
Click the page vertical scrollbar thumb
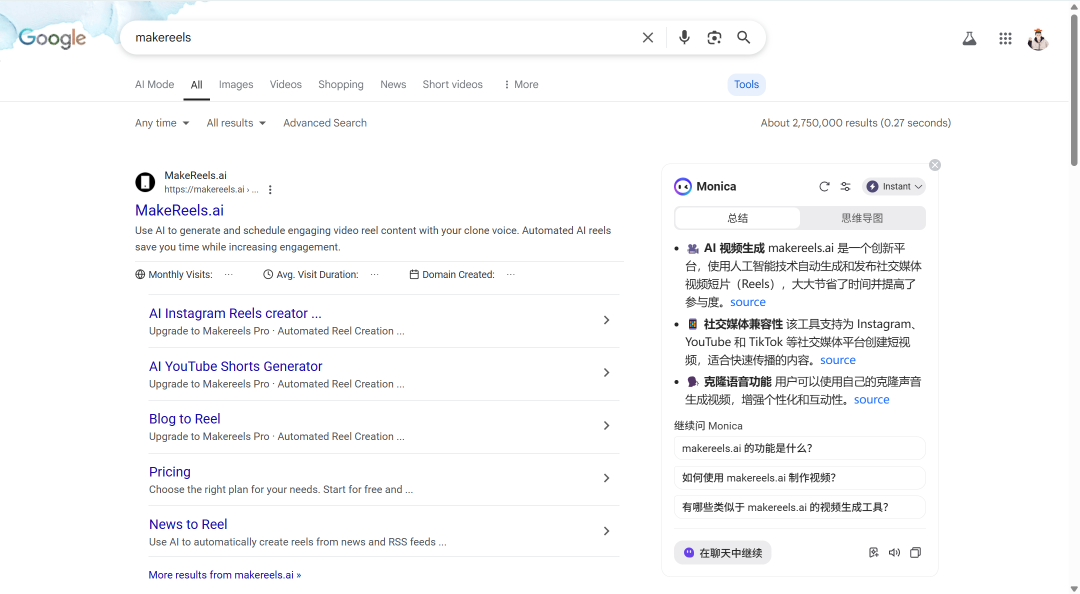point(1074,90)
